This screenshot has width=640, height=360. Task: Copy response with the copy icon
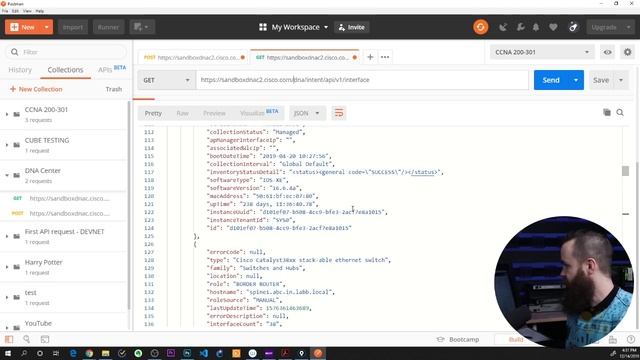[607, 113]
